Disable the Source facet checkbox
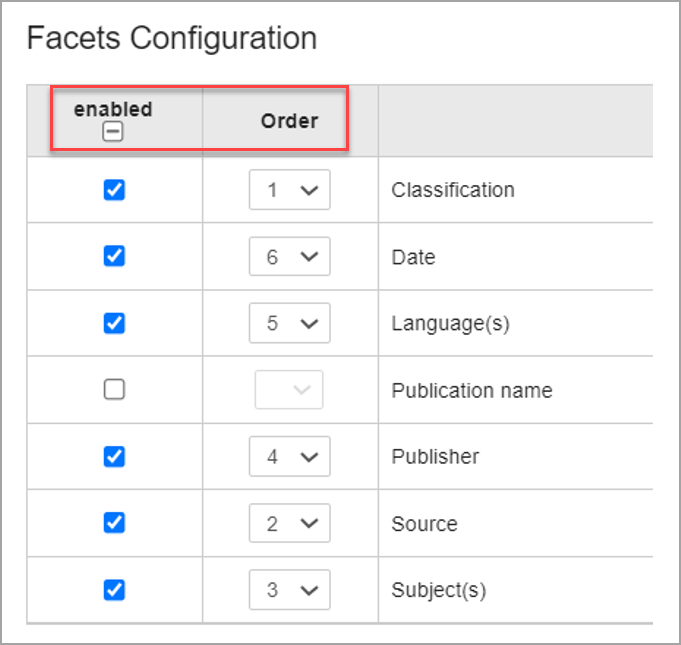The height and width of the screenshot is (645, 681). tap(114, 523)
